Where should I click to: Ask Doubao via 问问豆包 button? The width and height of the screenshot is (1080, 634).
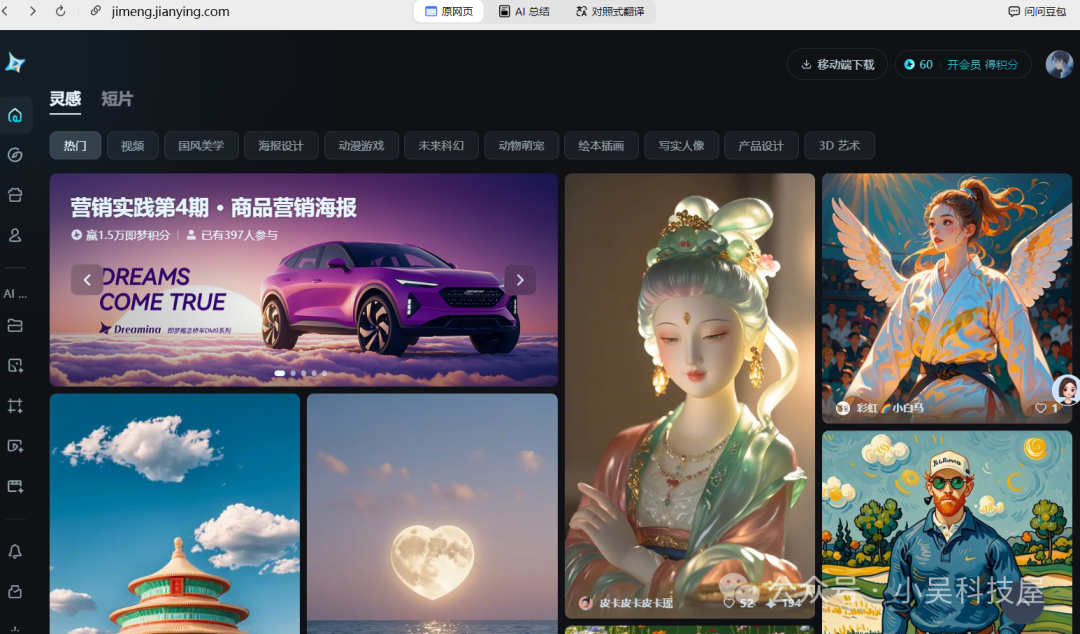point(1037,11)
